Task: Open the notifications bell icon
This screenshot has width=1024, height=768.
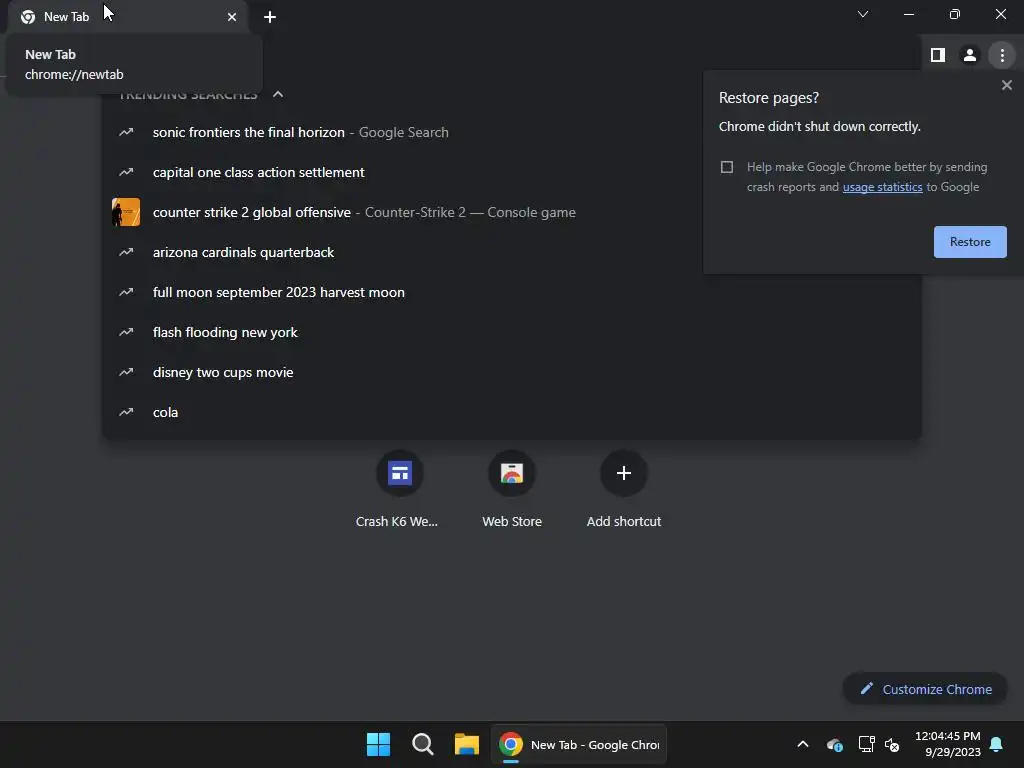Action: click(996, 744)
